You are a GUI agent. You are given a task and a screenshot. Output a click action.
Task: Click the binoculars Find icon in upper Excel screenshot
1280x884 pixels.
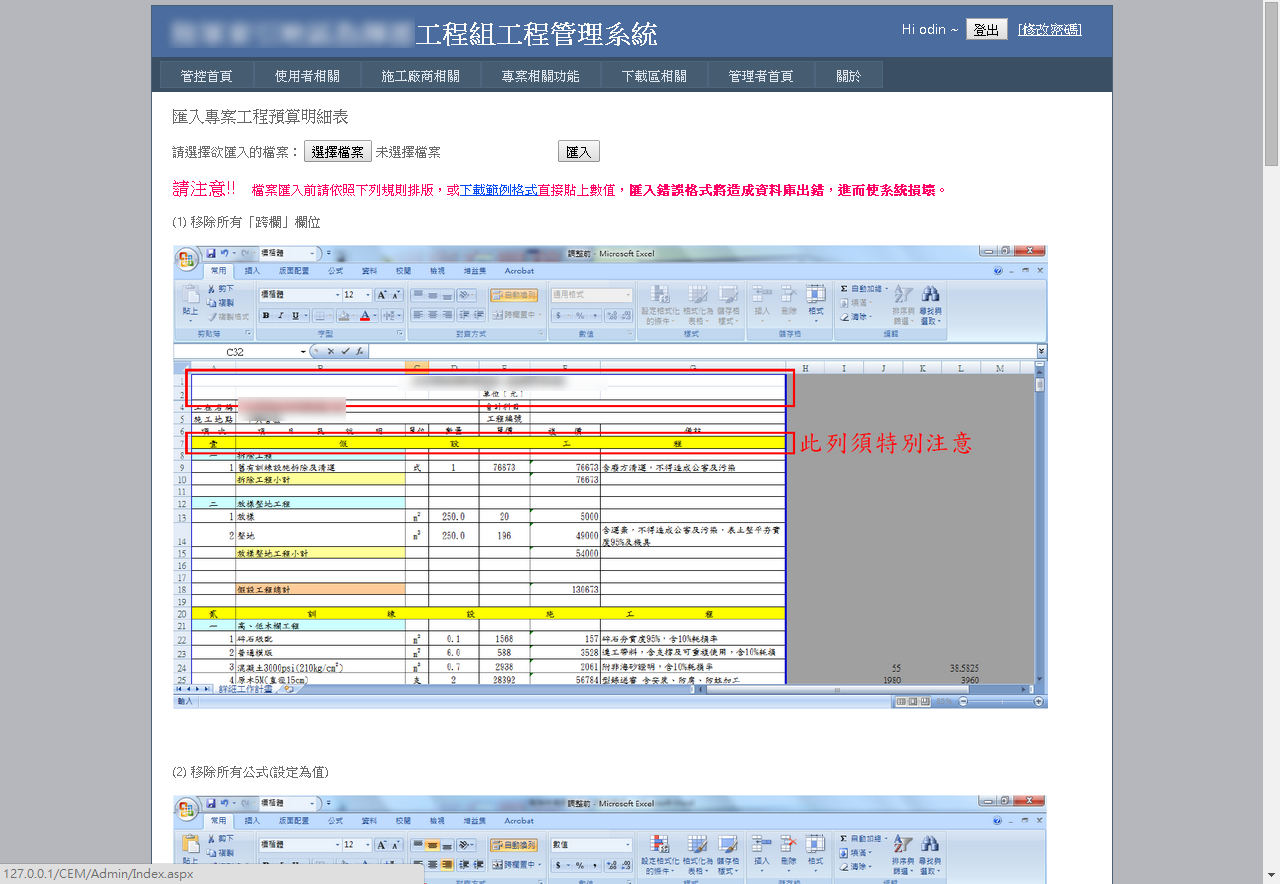(931, 294)
